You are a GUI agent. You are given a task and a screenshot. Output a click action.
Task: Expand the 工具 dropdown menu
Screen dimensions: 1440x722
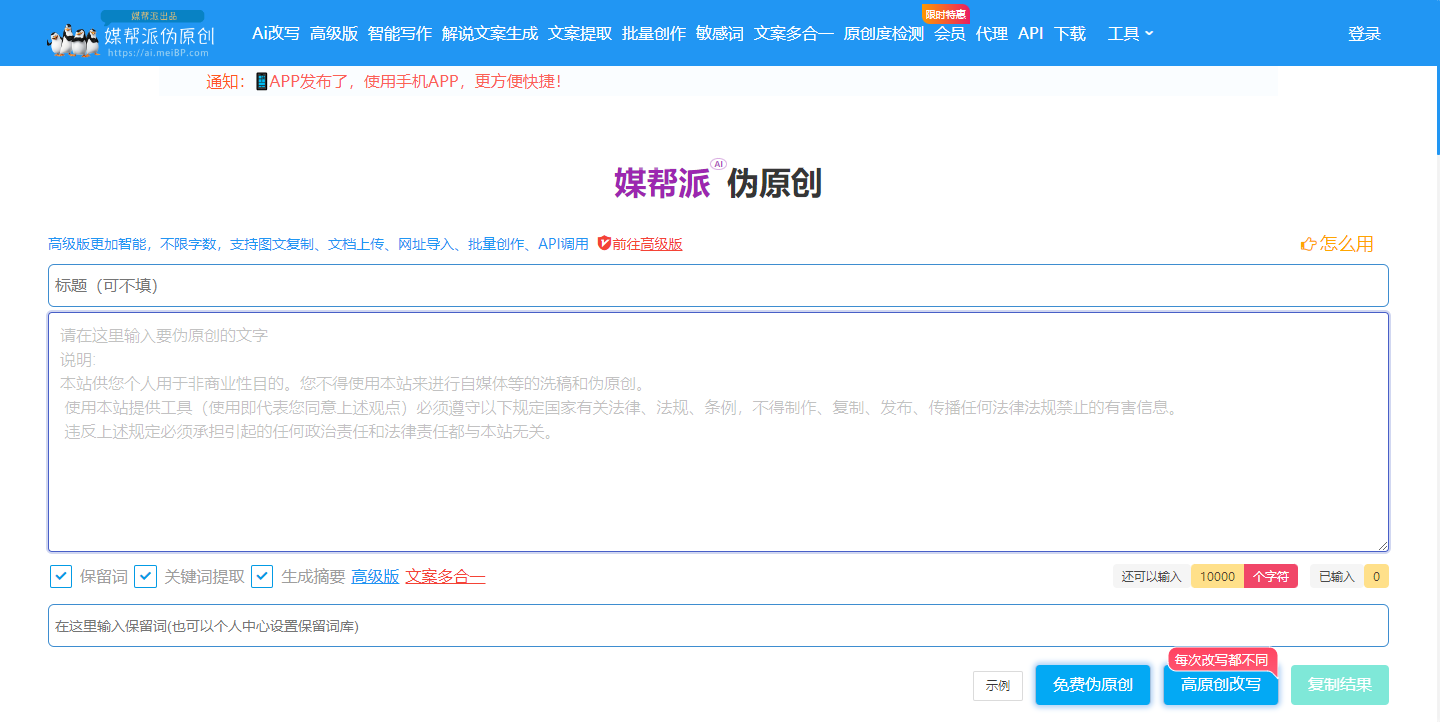(x=1130, y=33)
